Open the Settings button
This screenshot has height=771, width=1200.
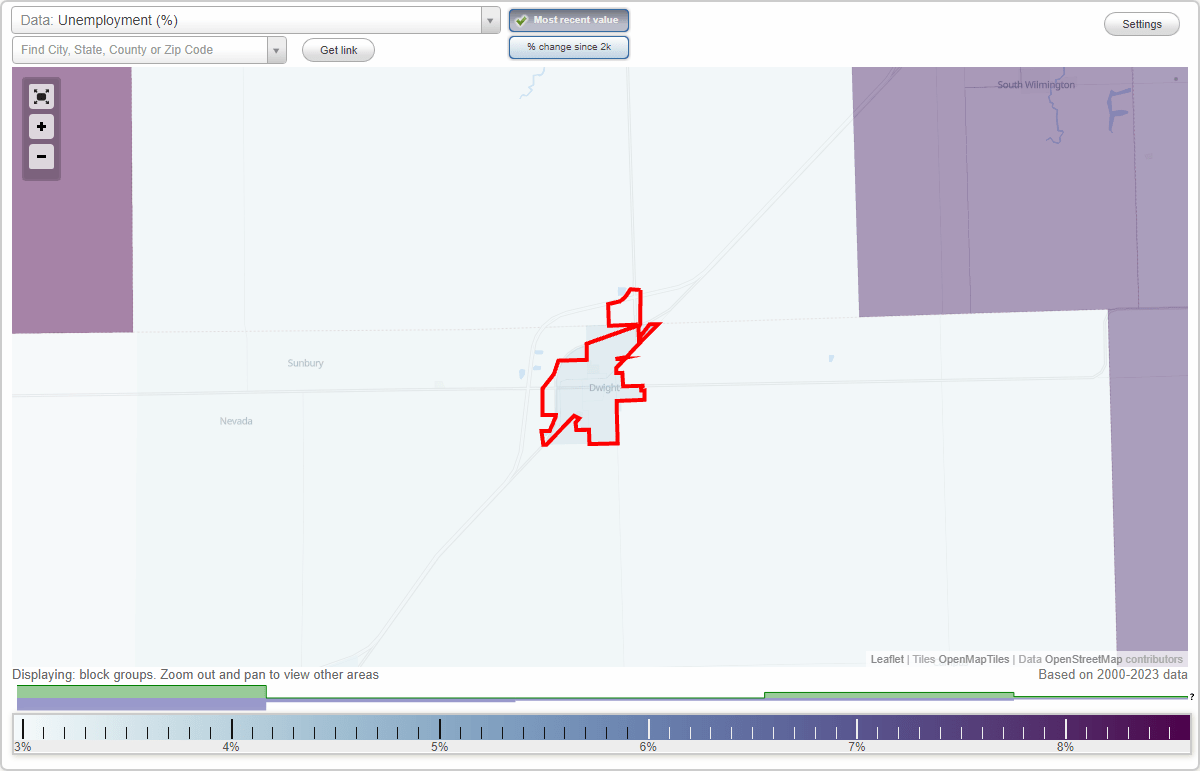pos(1142,25)
